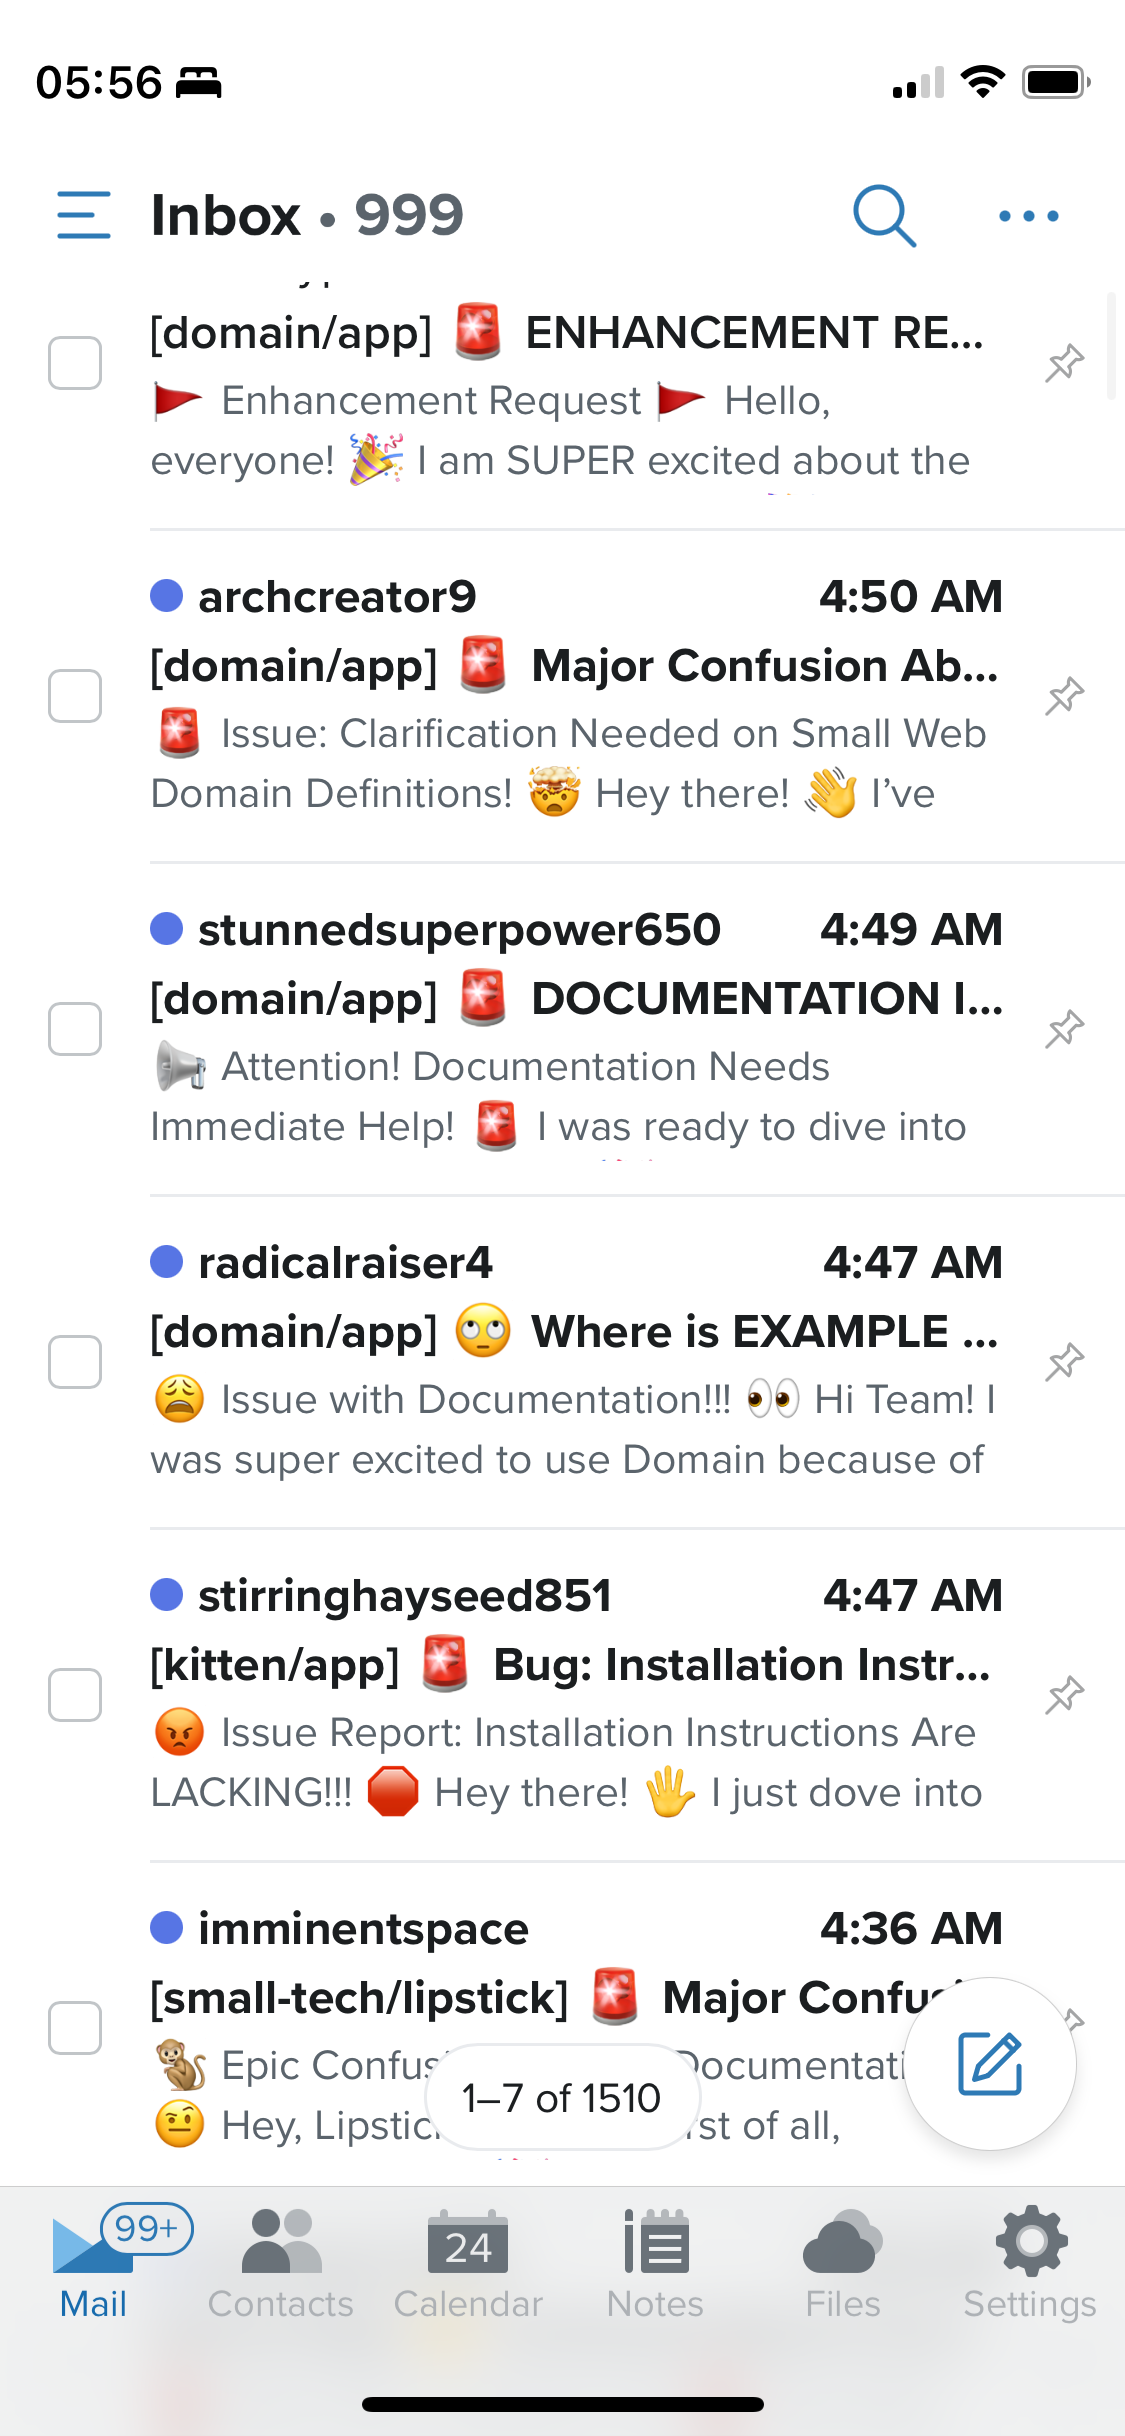Pin the stirringhayseed851 email
Screen dimensions: 1125x2436
coord(1065,1694)
